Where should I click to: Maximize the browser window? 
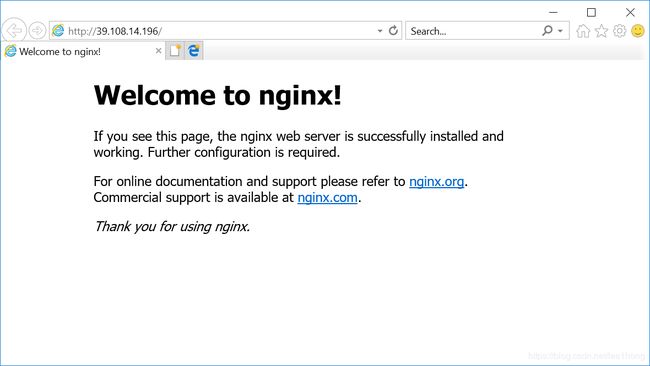[x=592, y=12]
